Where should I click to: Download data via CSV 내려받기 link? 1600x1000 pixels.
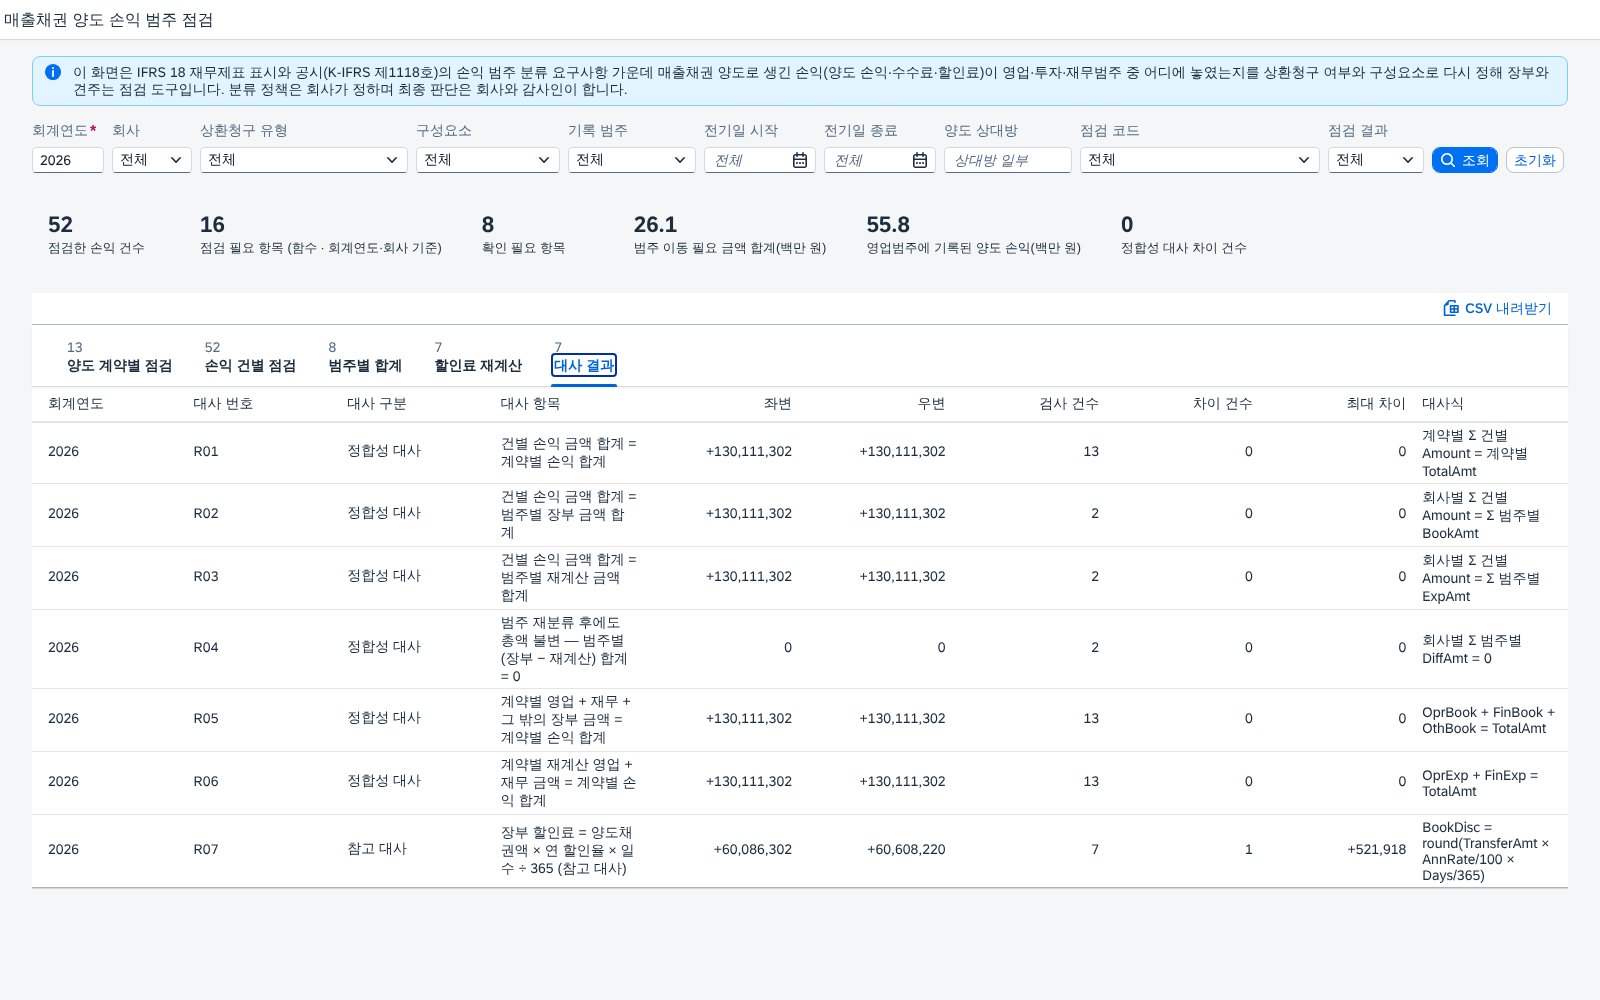[1497, 308]
